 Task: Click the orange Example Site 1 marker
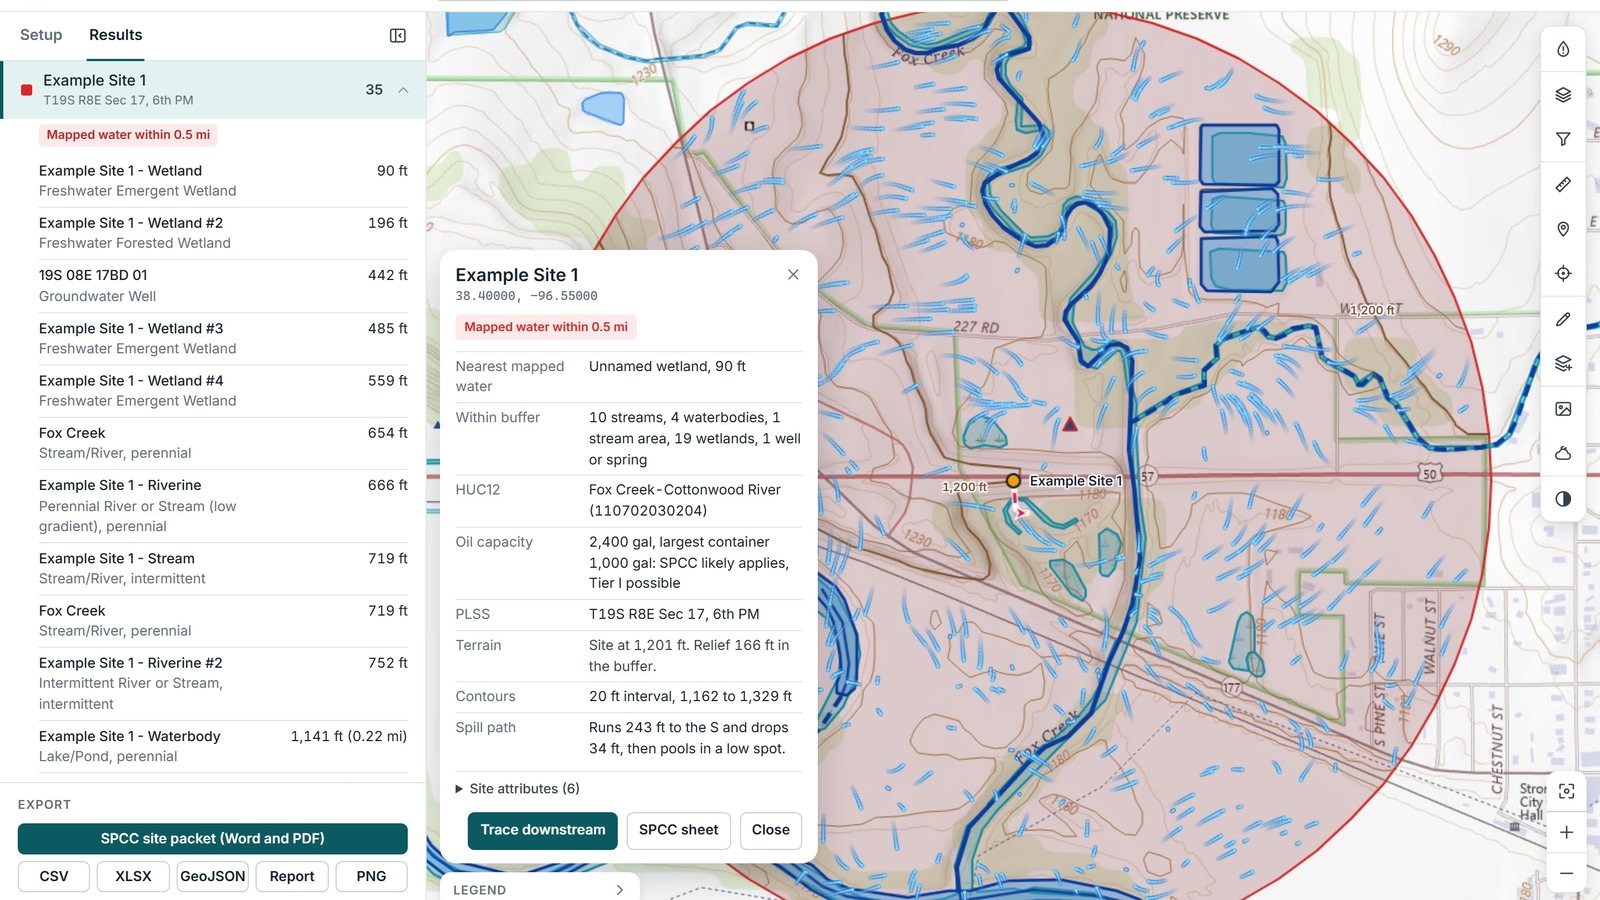(1013, 481)
